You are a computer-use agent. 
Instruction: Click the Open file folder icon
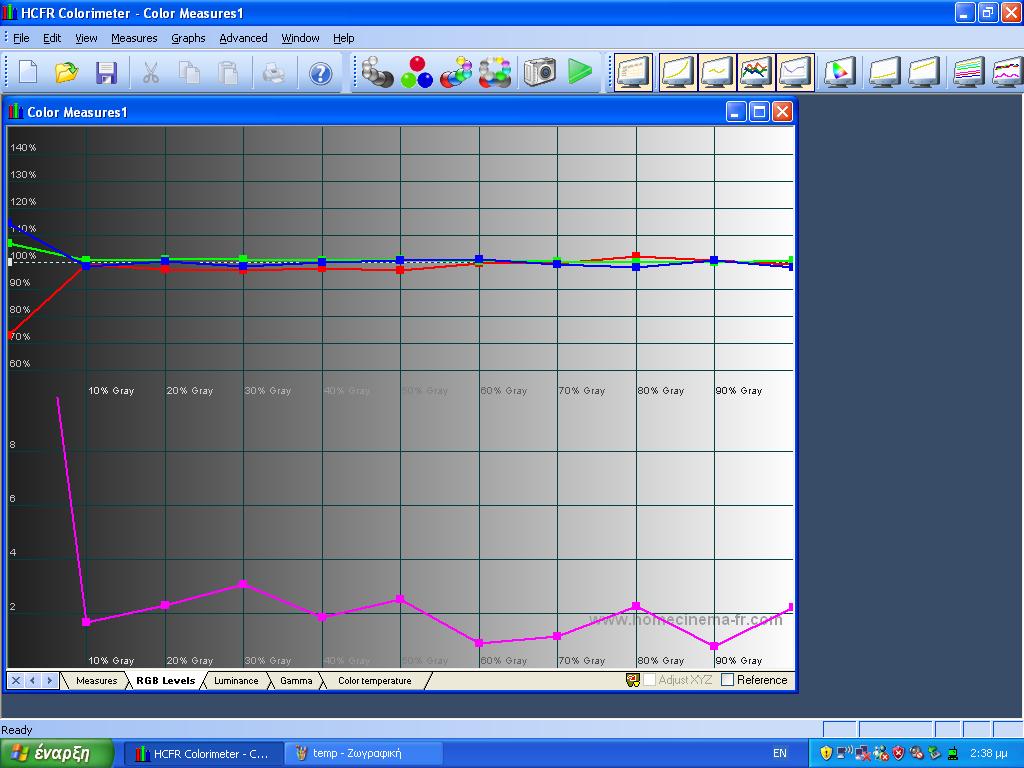pyautogui.click(x=66, y=72)
